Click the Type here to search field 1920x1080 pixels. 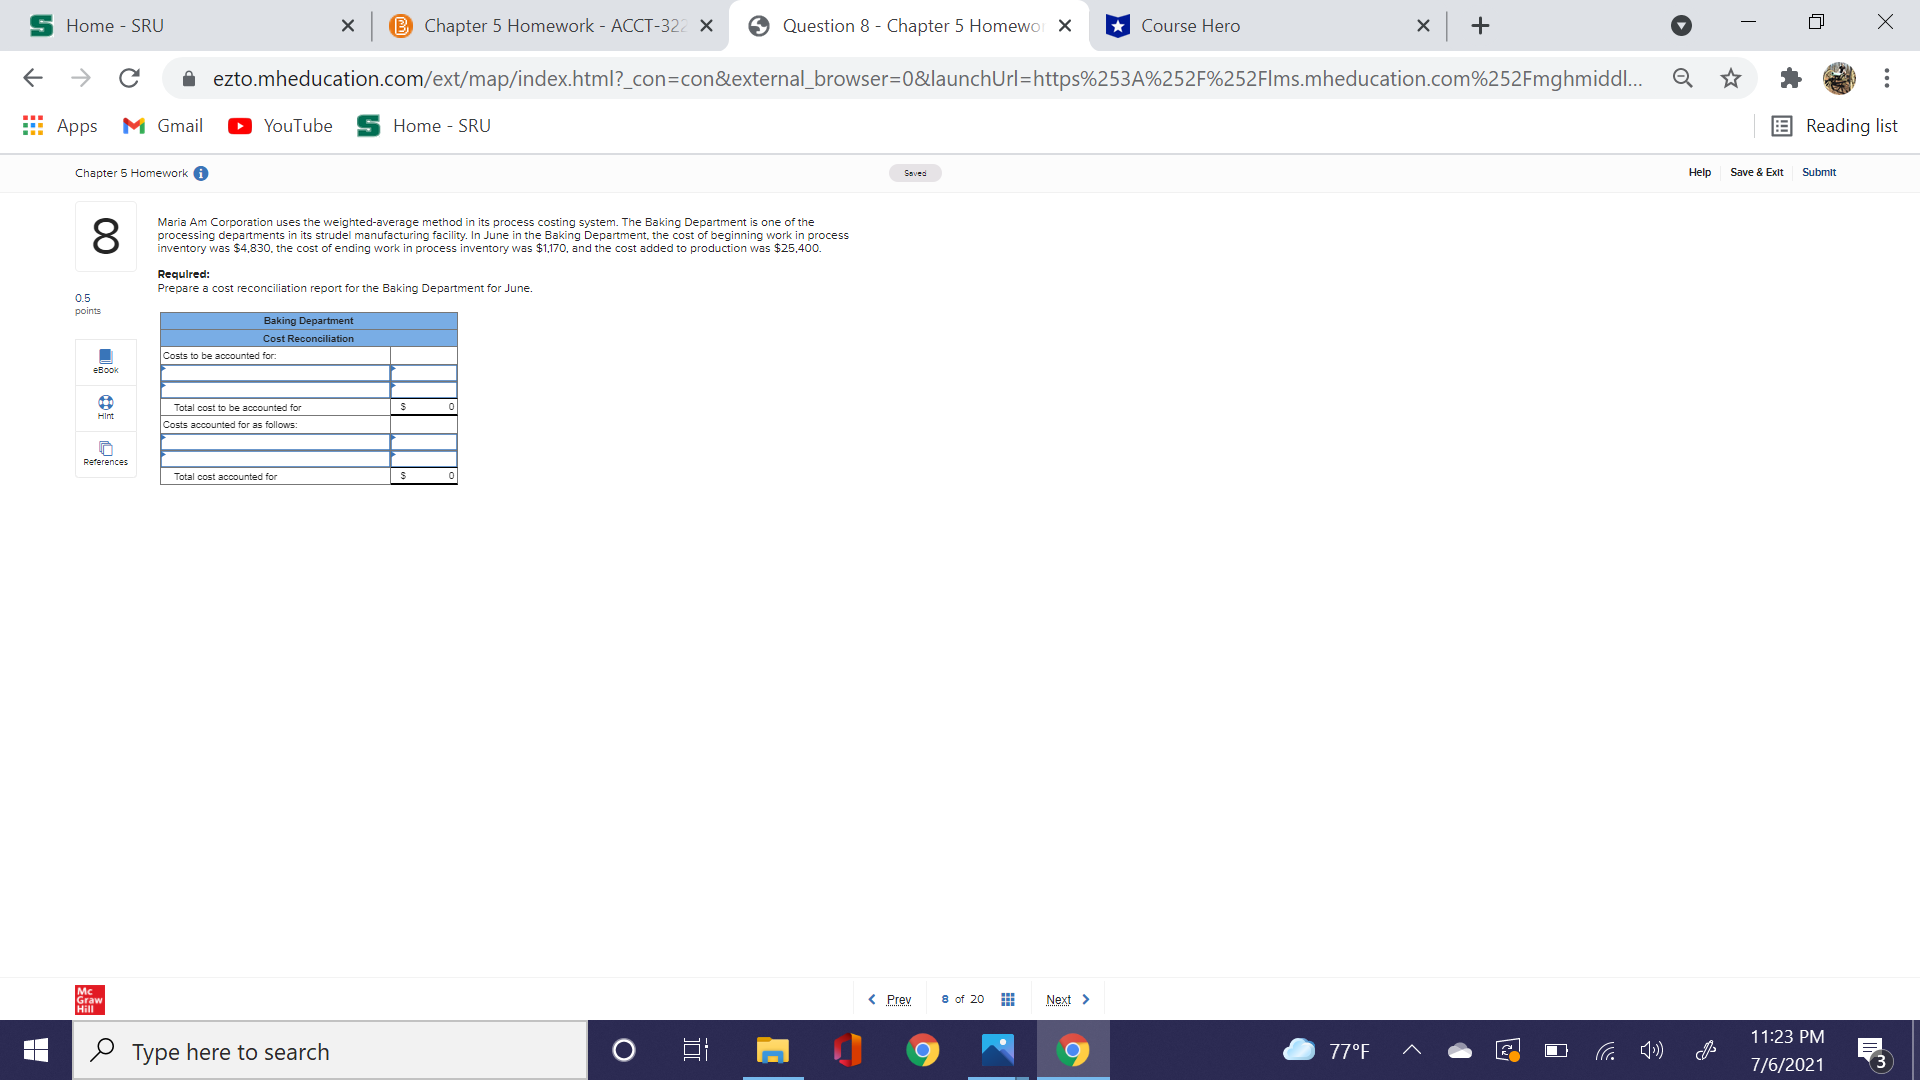330,1050
